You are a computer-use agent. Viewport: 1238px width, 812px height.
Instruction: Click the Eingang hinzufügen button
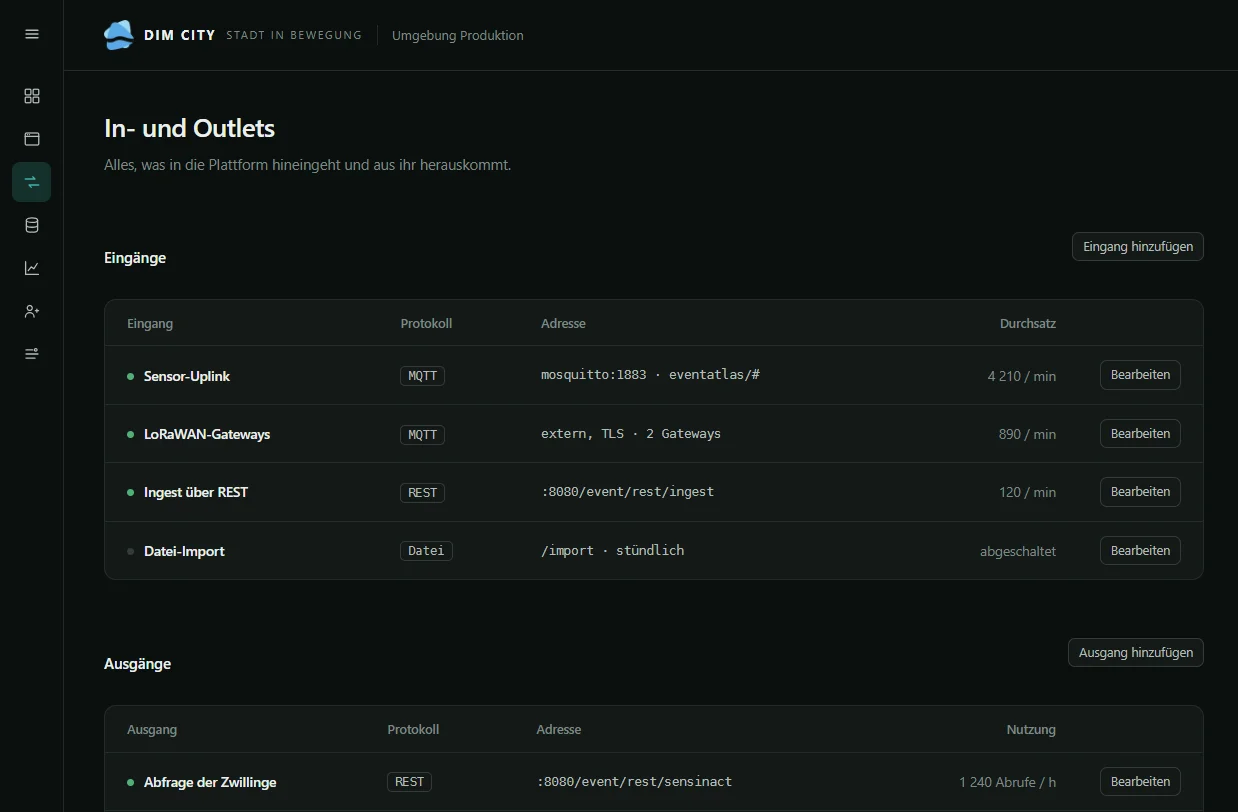[x=1138, y=247]
